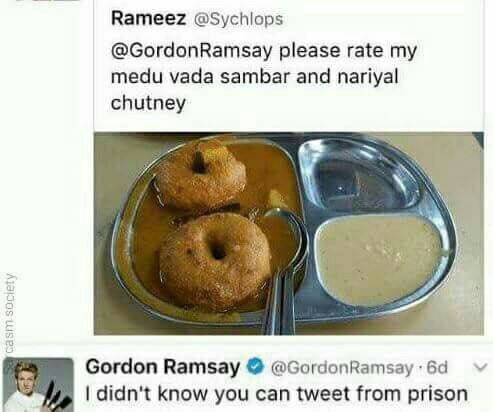Expand the tweet options chevron
This screenshot has height=412, width=493.
pyautogui.click(x=480, y=367)
